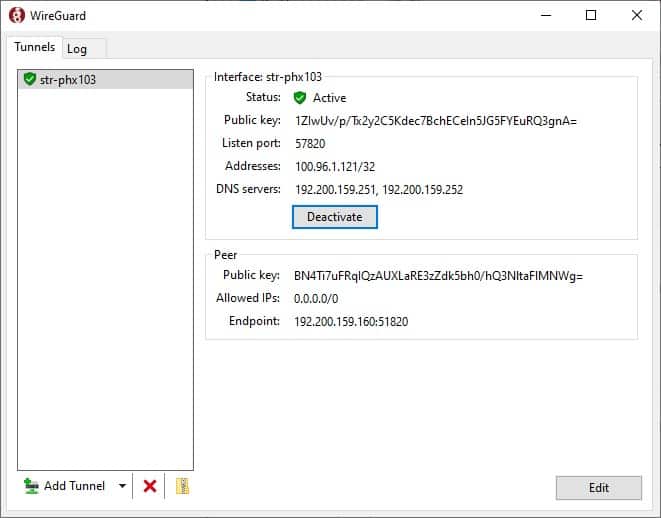Click the Status label
This screenshot has width=661, height=518.
click(263, 97)
